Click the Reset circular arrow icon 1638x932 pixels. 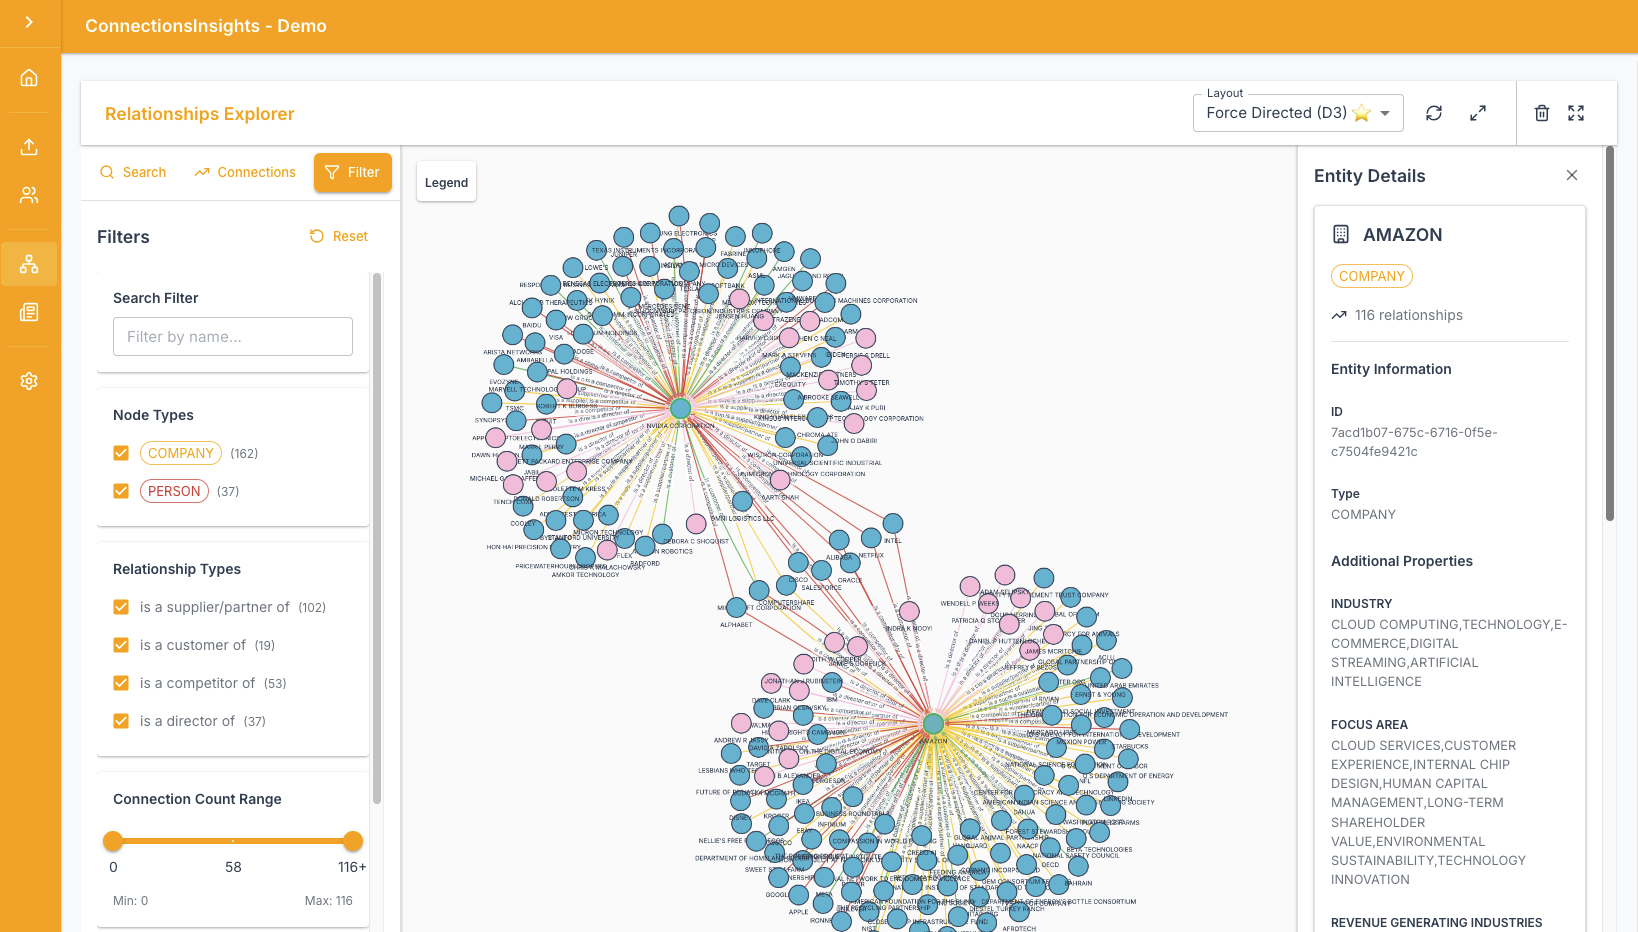click(x=317, y=236)
